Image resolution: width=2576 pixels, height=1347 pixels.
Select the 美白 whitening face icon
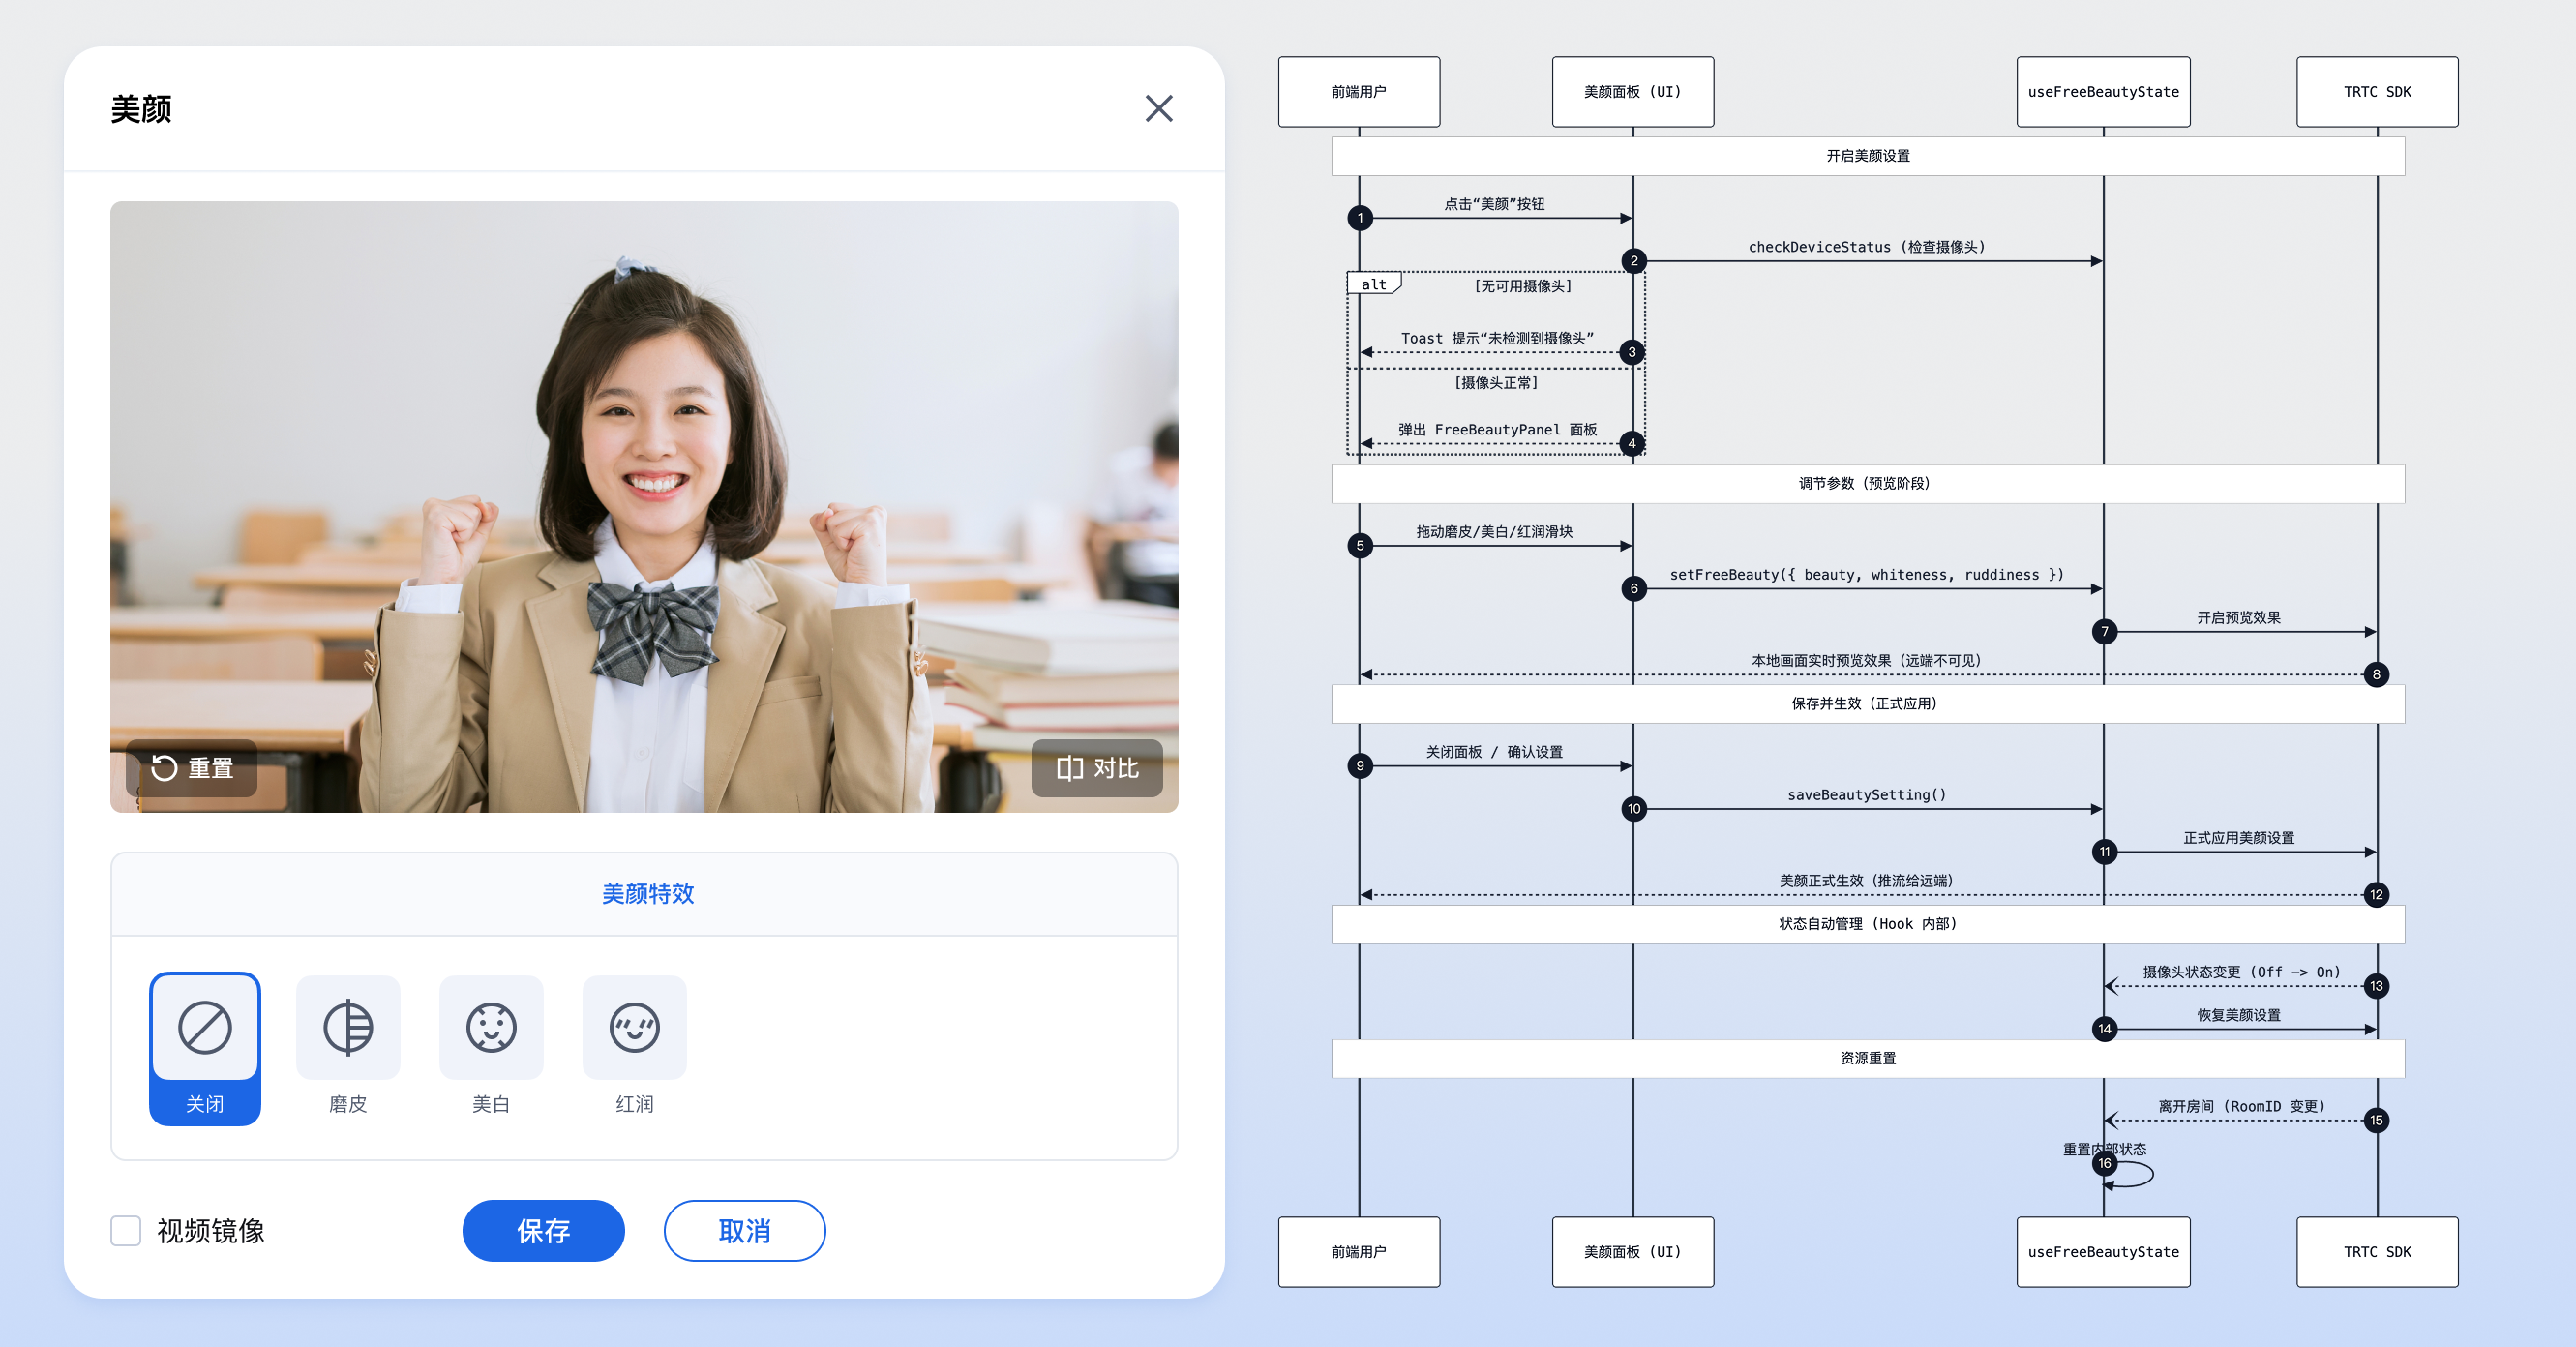pos(491,1028)
